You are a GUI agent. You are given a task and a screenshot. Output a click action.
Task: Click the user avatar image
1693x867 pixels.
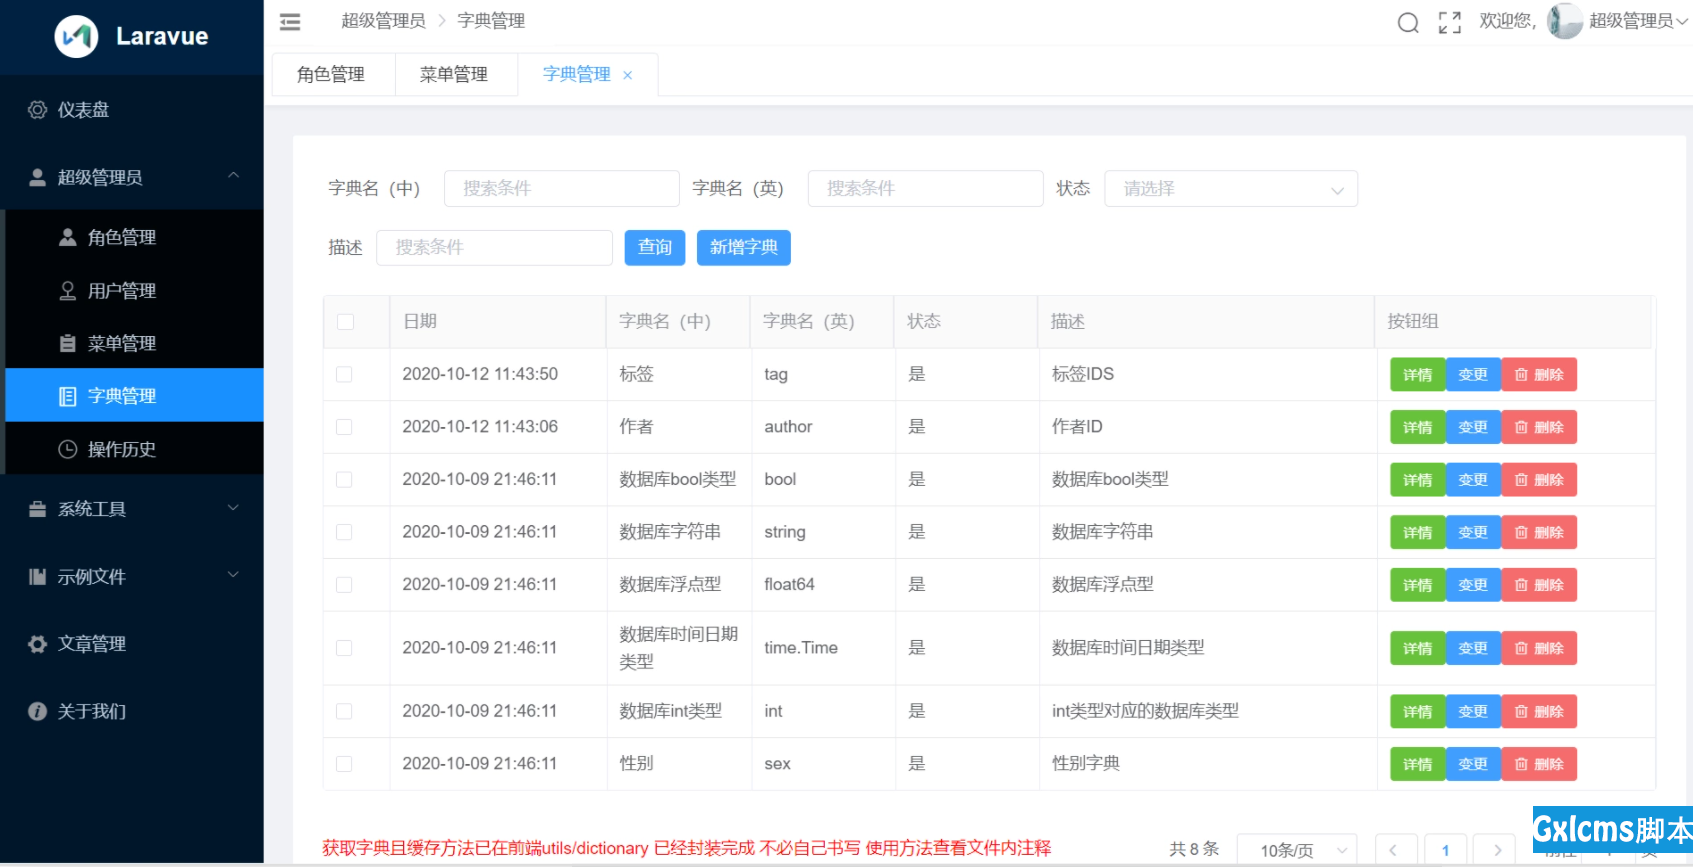pos(1565,21)
